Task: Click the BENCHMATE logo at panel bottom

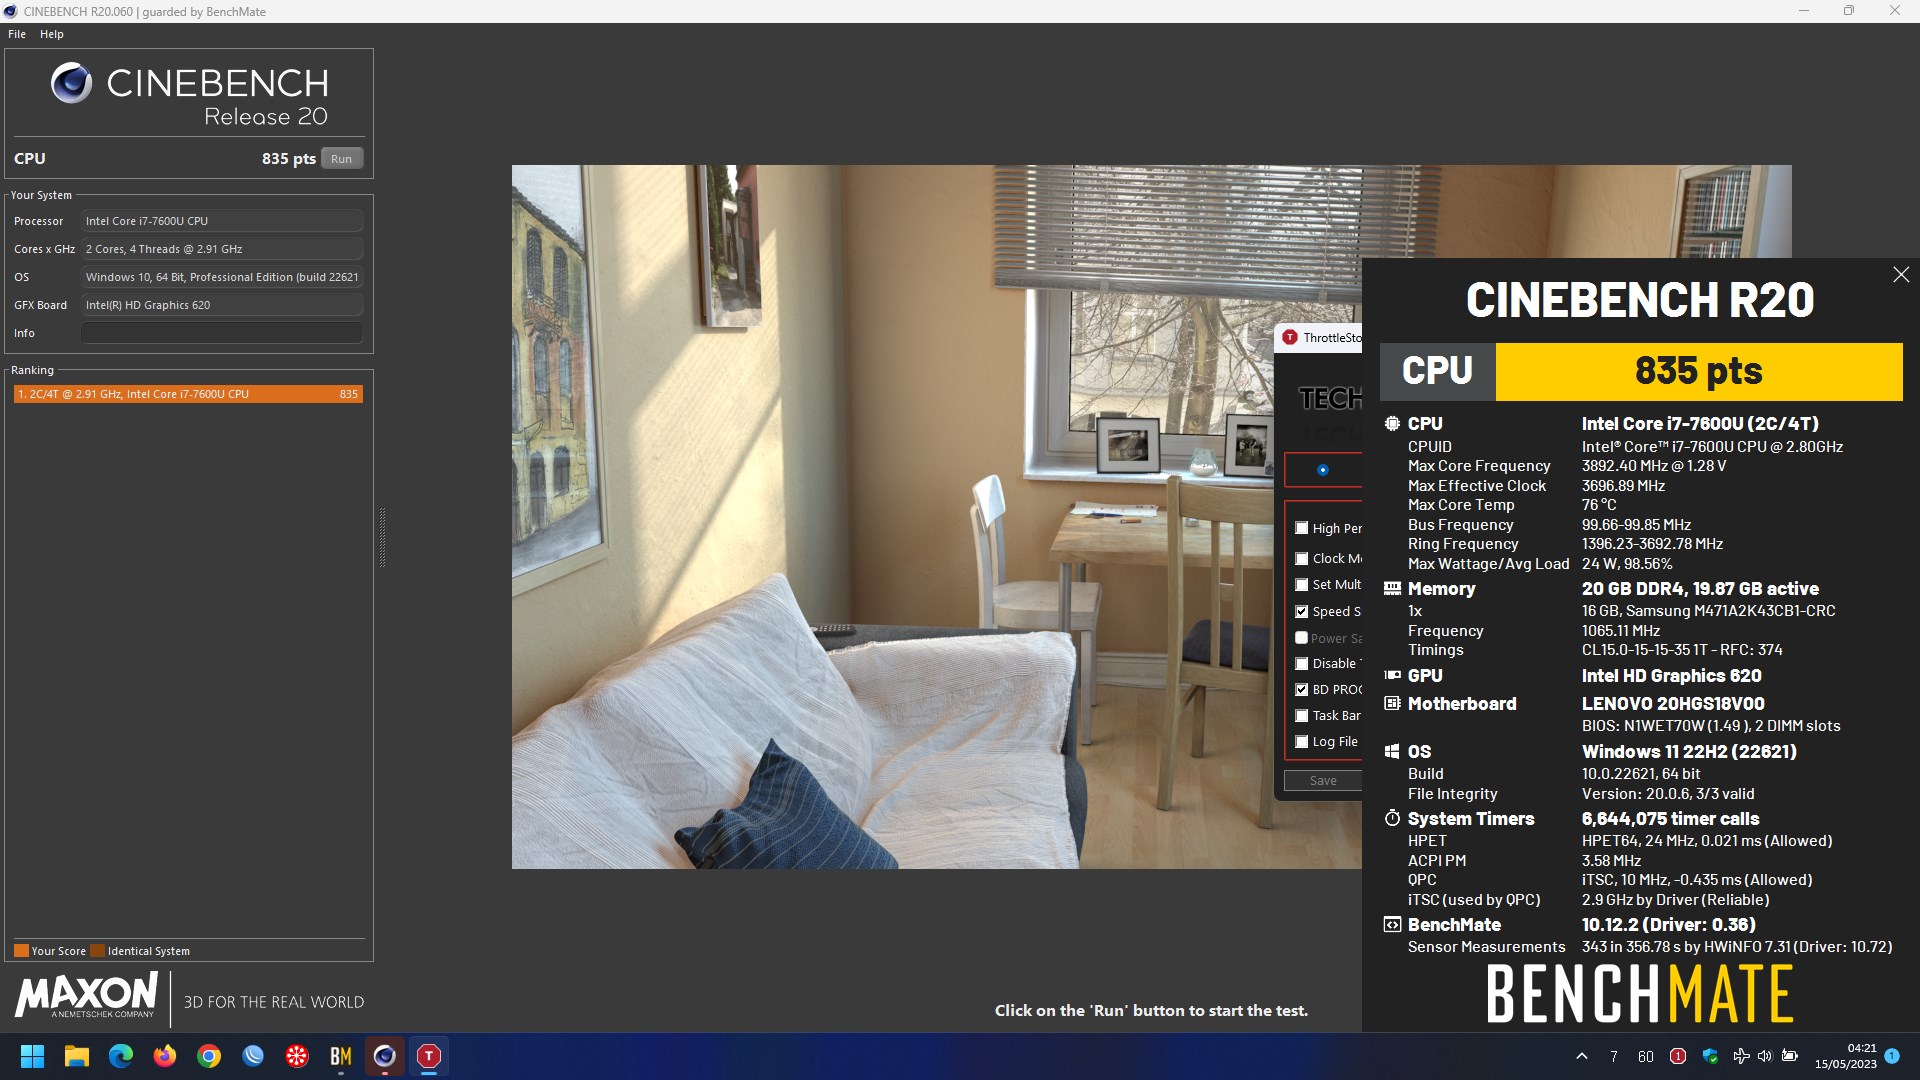Action: tap(1639, 994)
